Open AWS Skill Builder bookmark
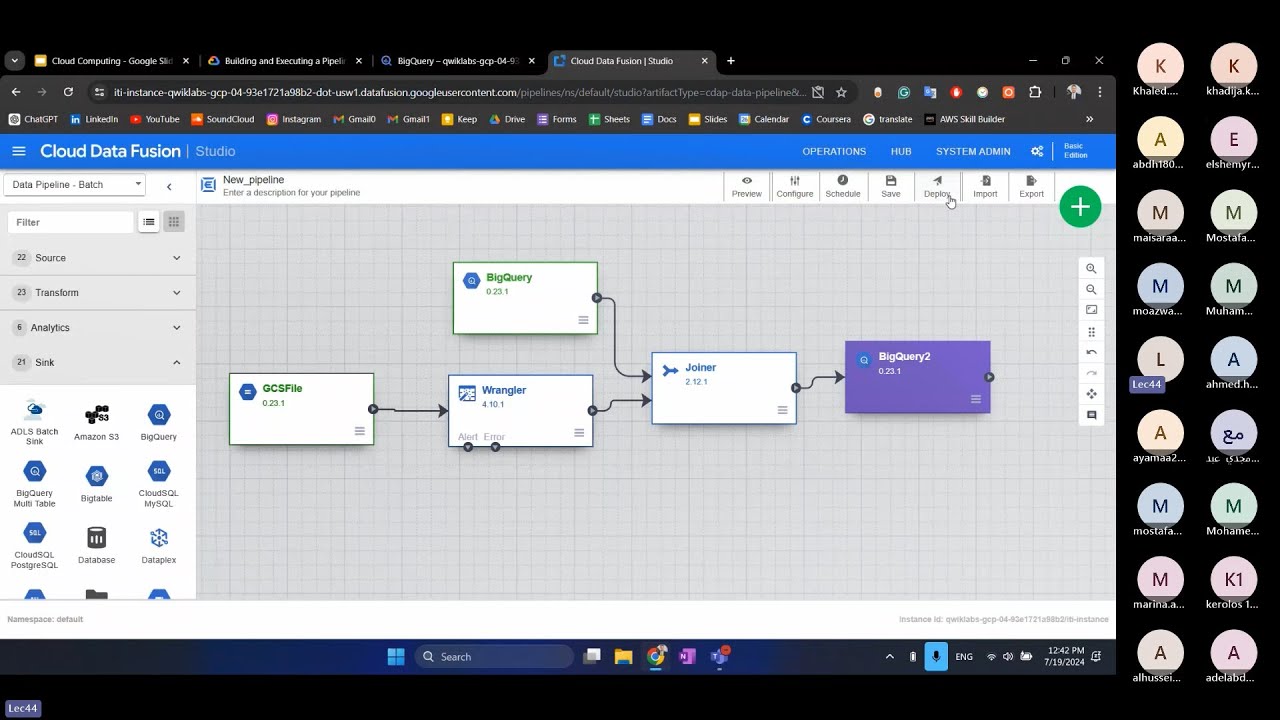 tap(965, 119)
